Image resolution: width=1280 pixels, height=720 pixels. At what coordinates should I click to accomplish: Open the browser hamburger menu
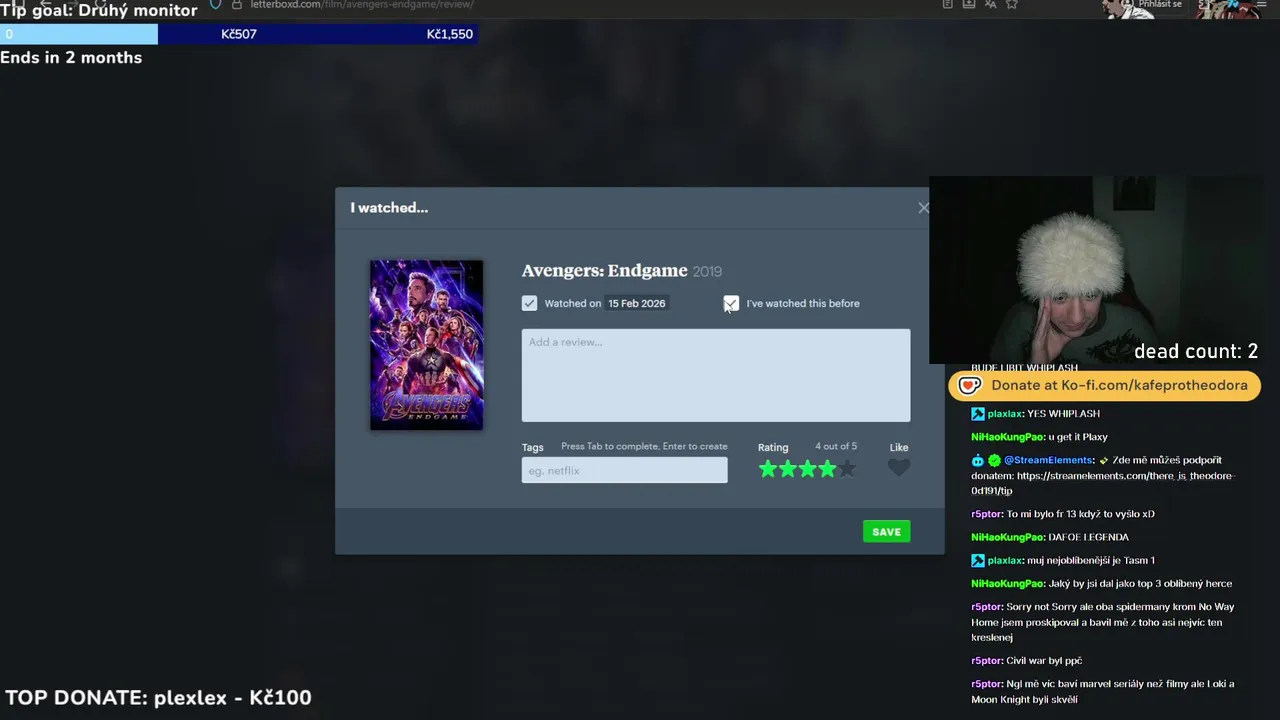click(1262, 5)
